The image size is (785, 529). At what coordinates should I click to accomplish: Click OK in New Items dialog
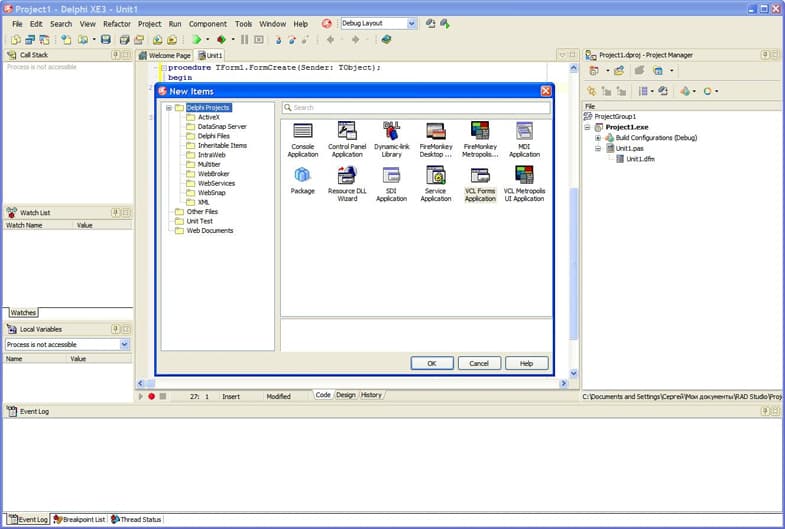[x=432, y=363]
